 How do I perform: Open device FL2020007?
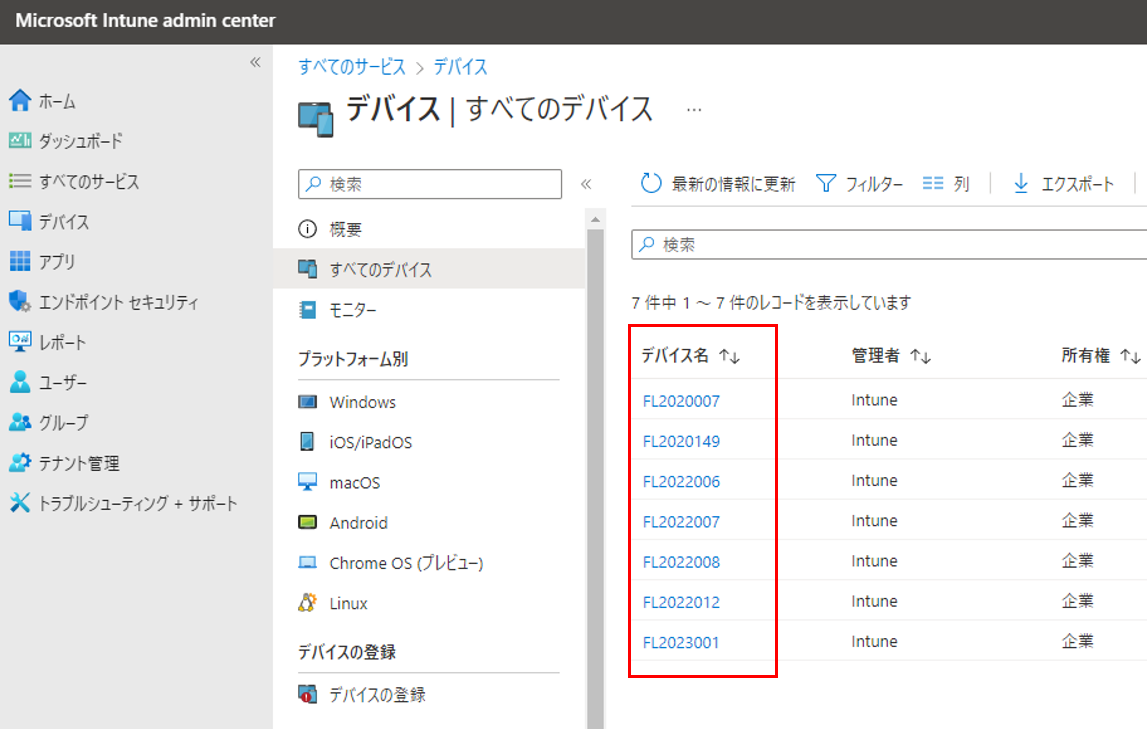coord(681,401)
